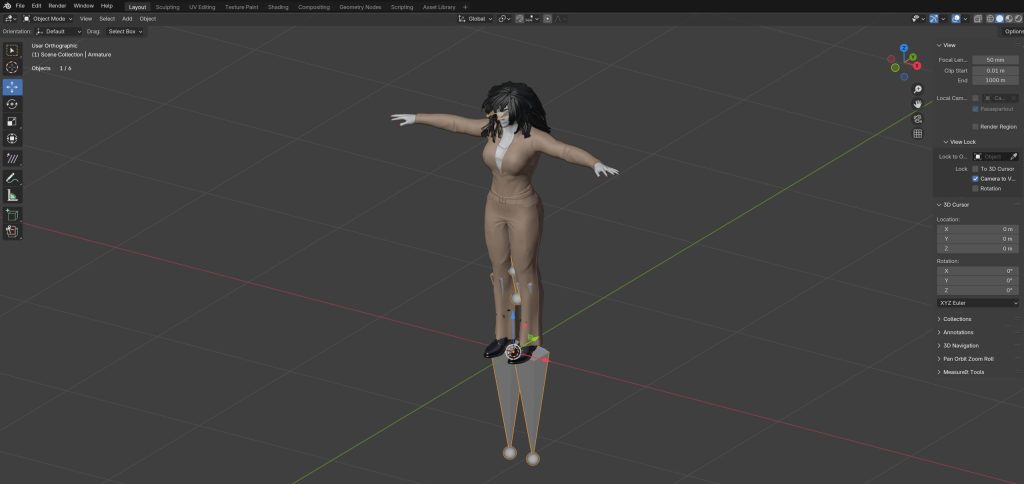1024x484 pixels.
Task: Switch orthographic/perspective with grid gizmo
Action: click(918, 134)
